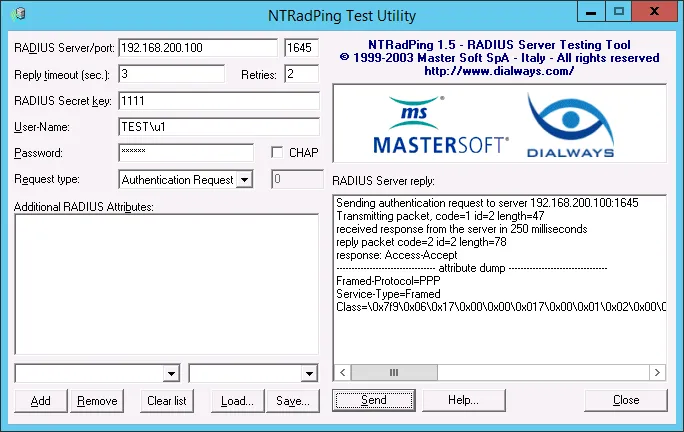Expand the attribute value combo box
Viewport: 684px width, 432px height.
(x=309, y=374)
